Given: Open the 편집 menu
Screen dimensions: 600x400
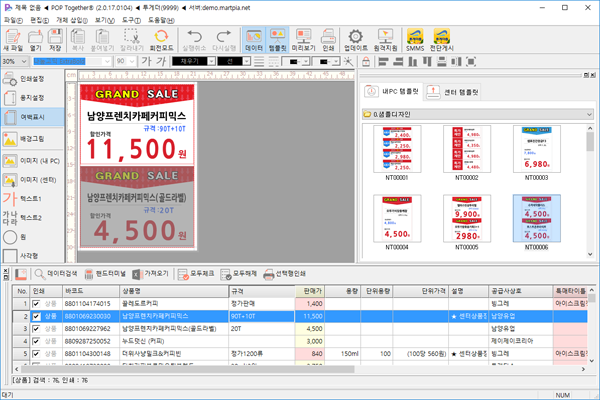Looking at the screenshot, I should pyautogui.click(x=40, y=20).
